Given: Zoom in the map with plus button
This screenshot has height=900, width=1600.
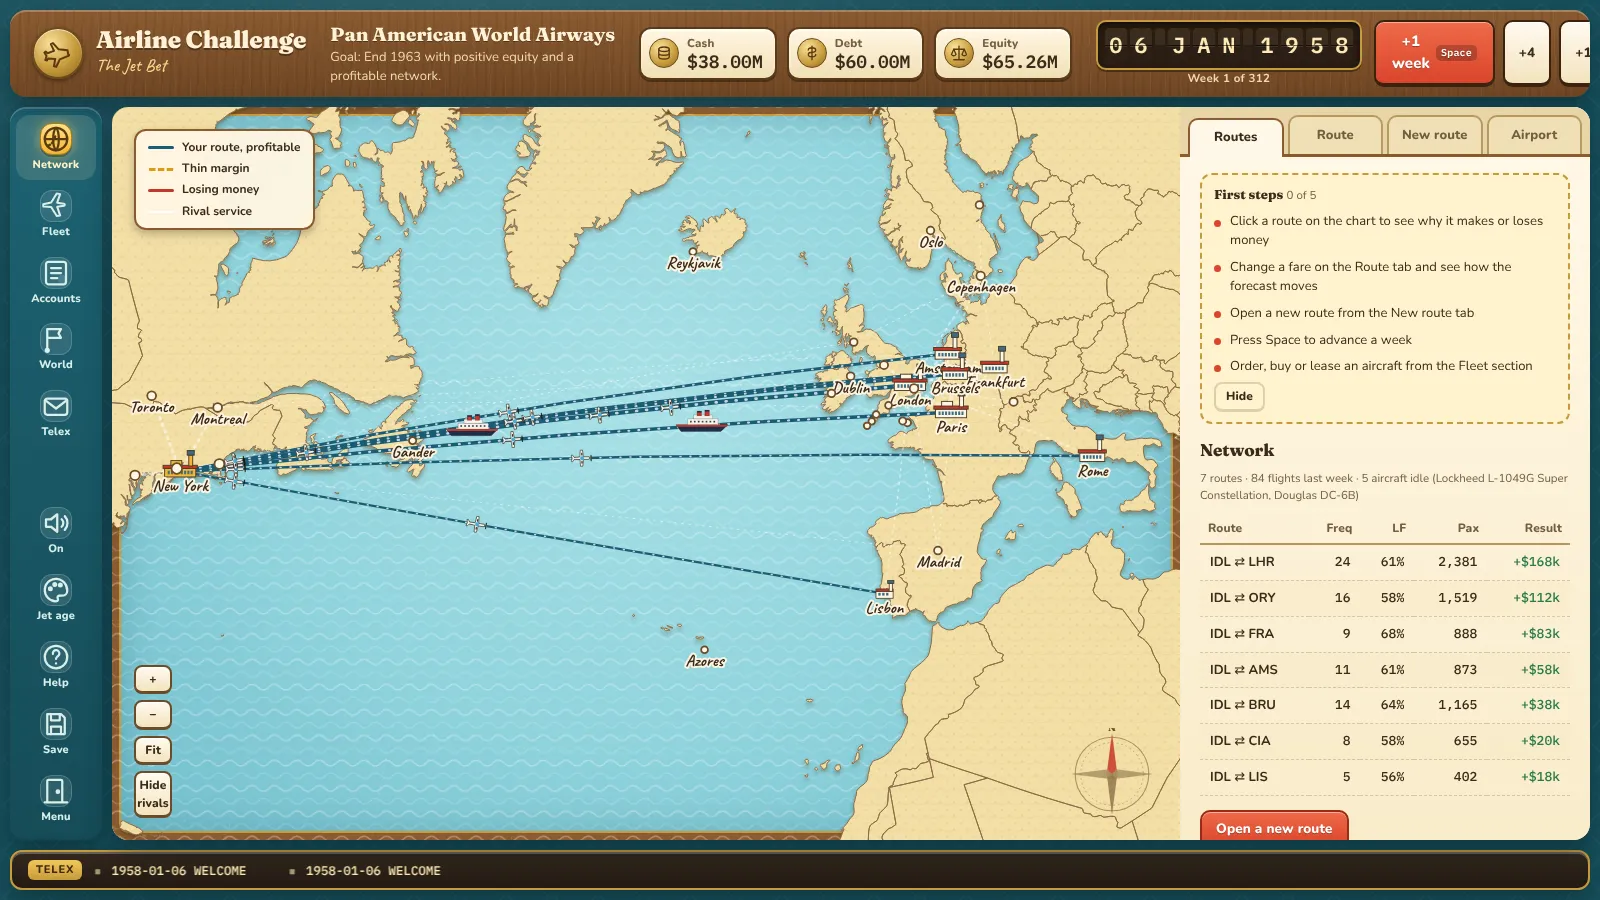Looking at the screenshot, I should [x=153, y=680].
